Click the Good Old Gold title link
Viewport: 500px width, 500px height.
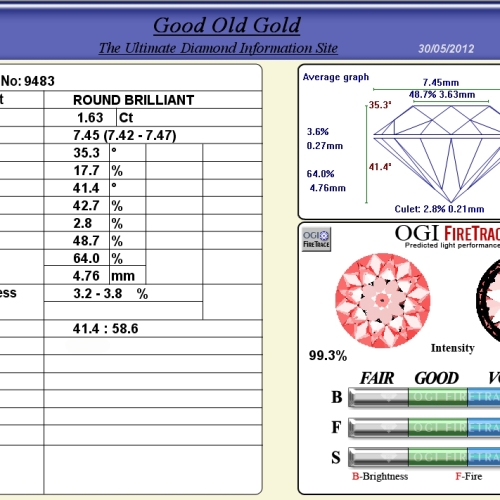click(227, 26)
